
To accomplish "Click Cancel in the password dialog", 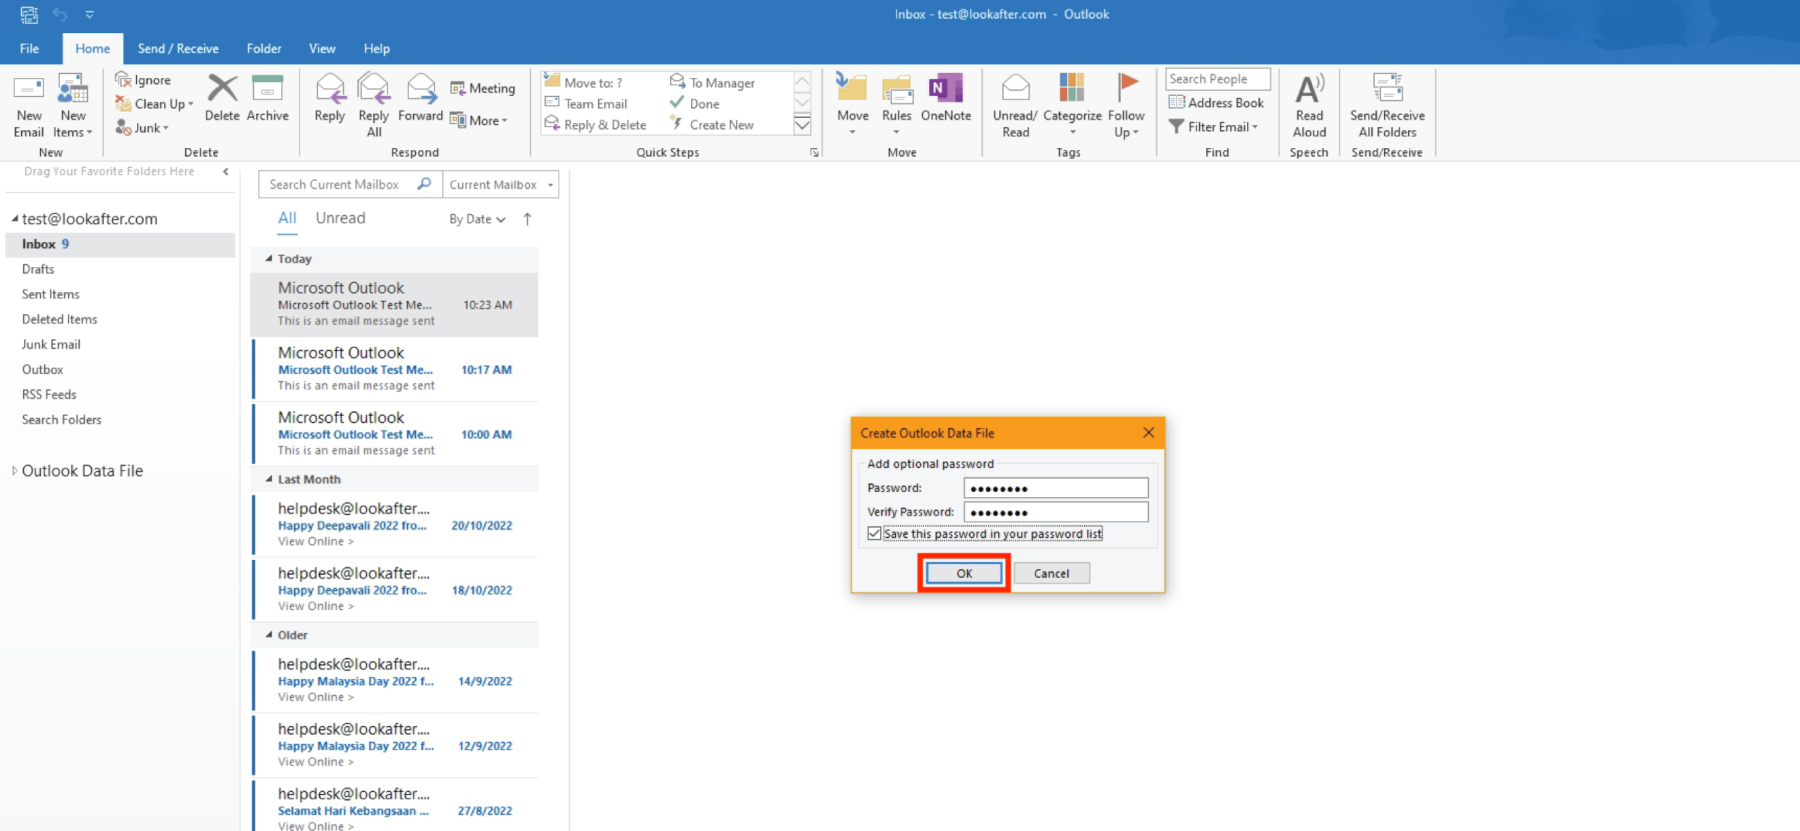I will click(1051, 573).
